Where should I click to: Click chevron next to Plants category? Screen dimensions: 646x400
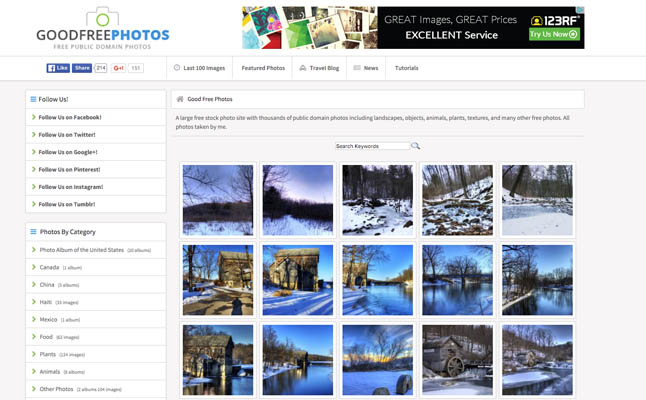pos(33,353)
